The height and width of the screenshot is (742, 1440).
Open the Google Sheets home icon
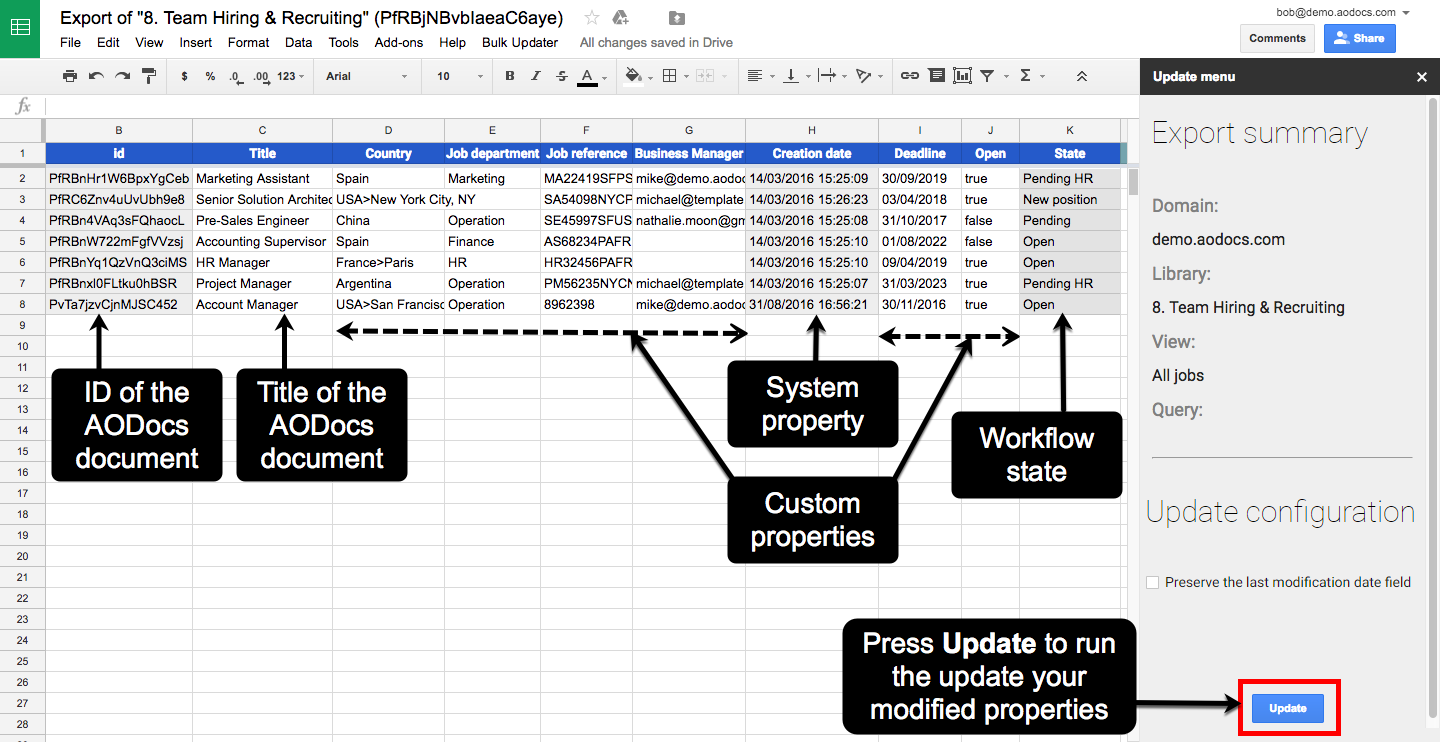click(20, 28)
